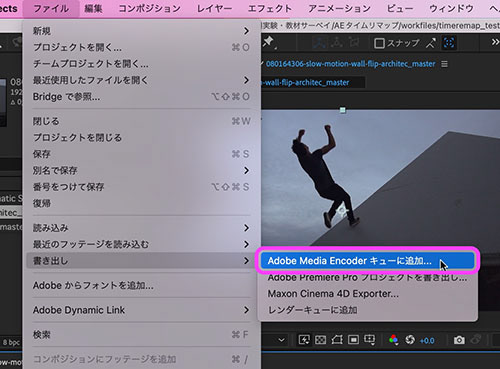Choose 復帰 menu item

click(142, 203)
